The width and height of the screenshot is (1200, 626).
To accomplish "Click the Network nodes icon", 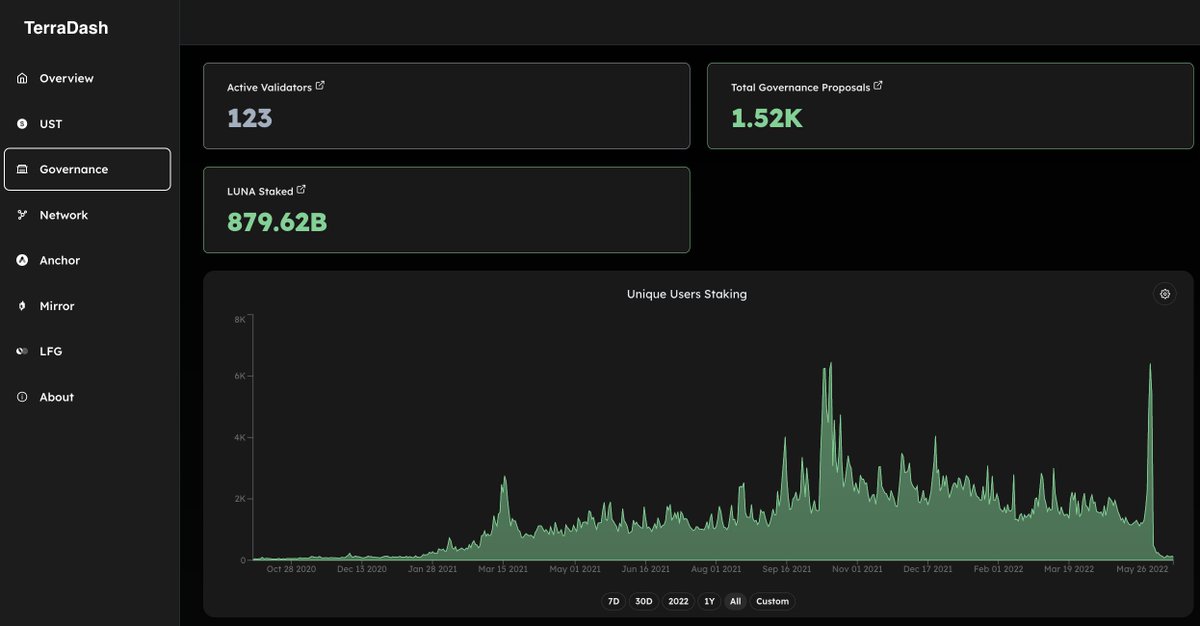I will [22, 215].
